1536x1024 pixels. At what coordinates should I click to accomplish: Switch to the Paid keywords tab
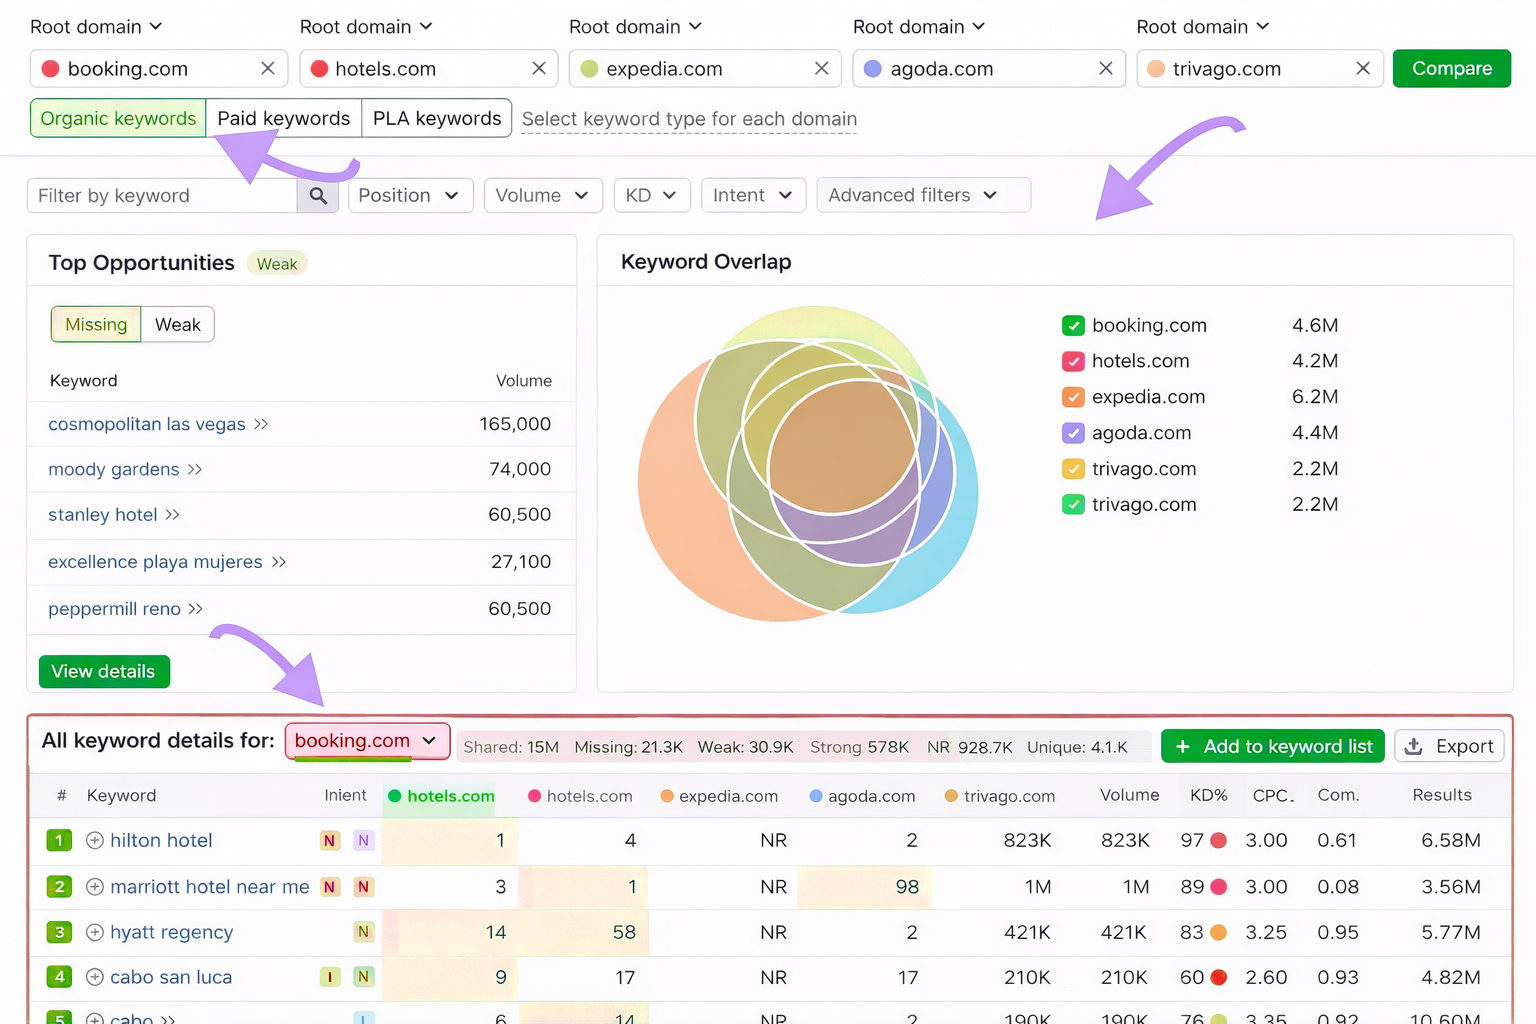point(283,118)
